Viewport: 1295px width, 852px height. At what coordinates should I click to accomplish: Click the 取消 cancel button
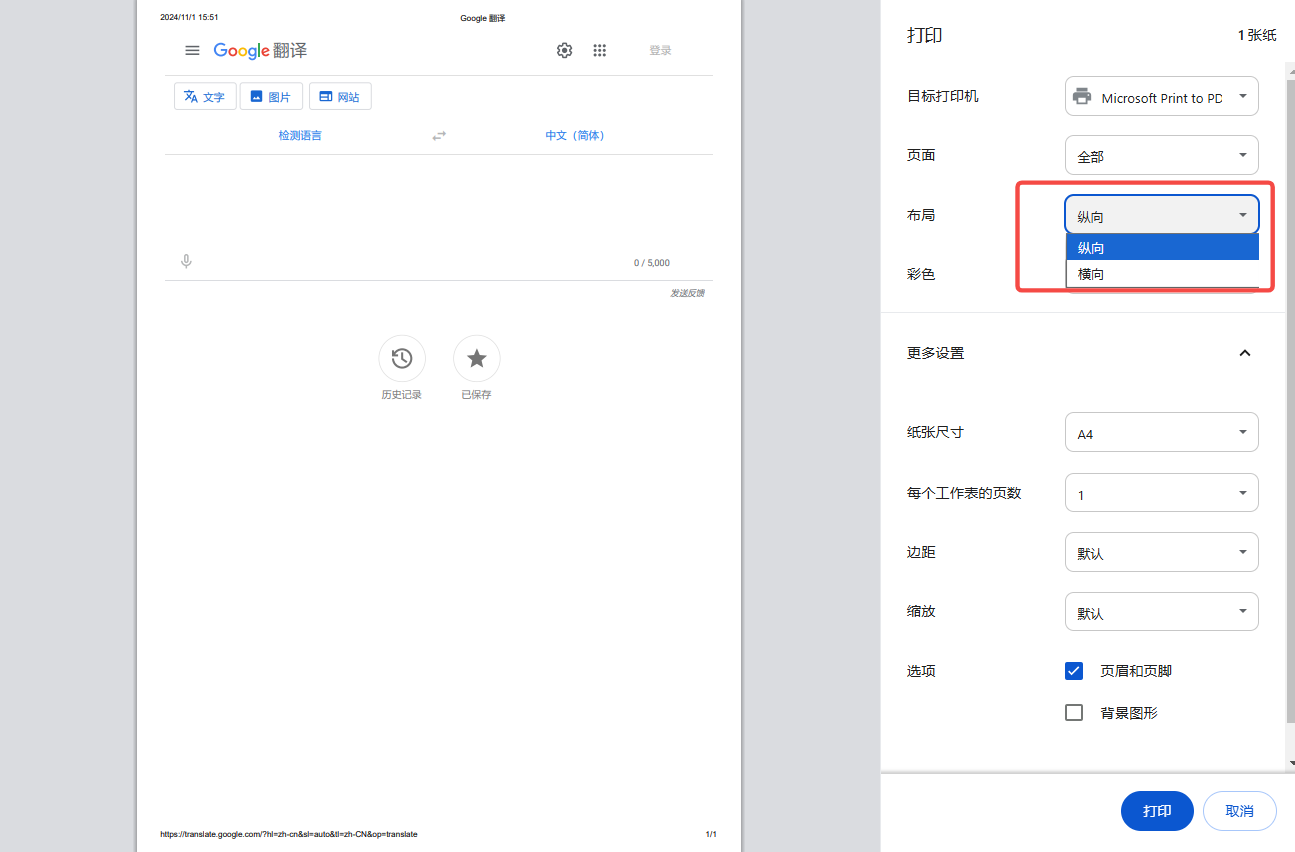coord(1240,811)
